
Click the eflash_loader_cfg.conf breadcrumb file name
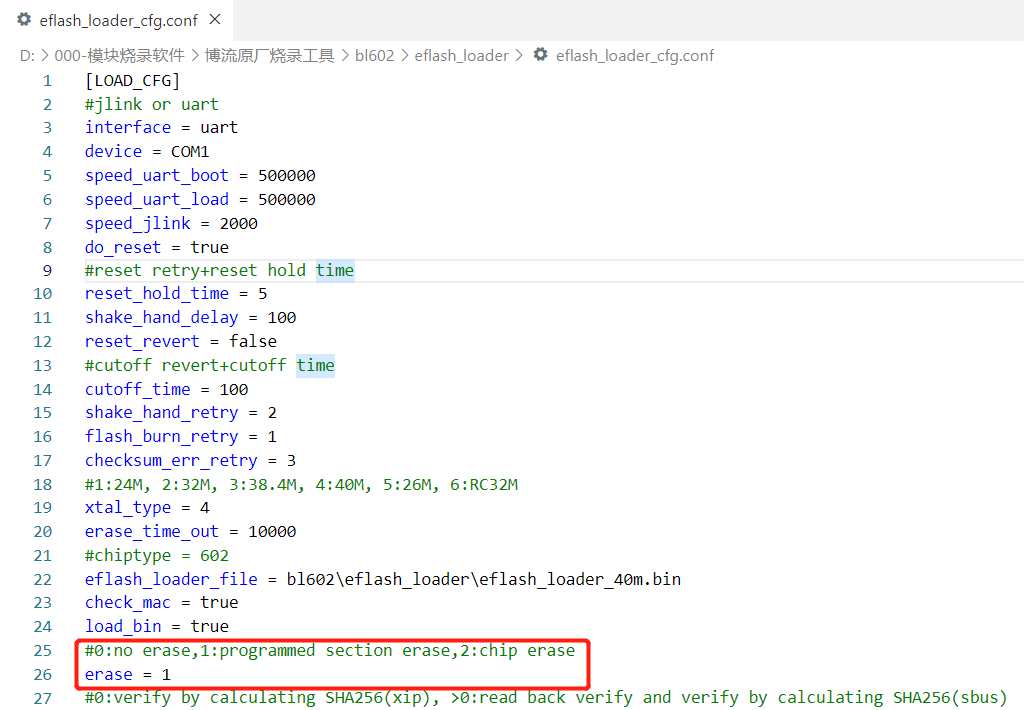[635, 56]
